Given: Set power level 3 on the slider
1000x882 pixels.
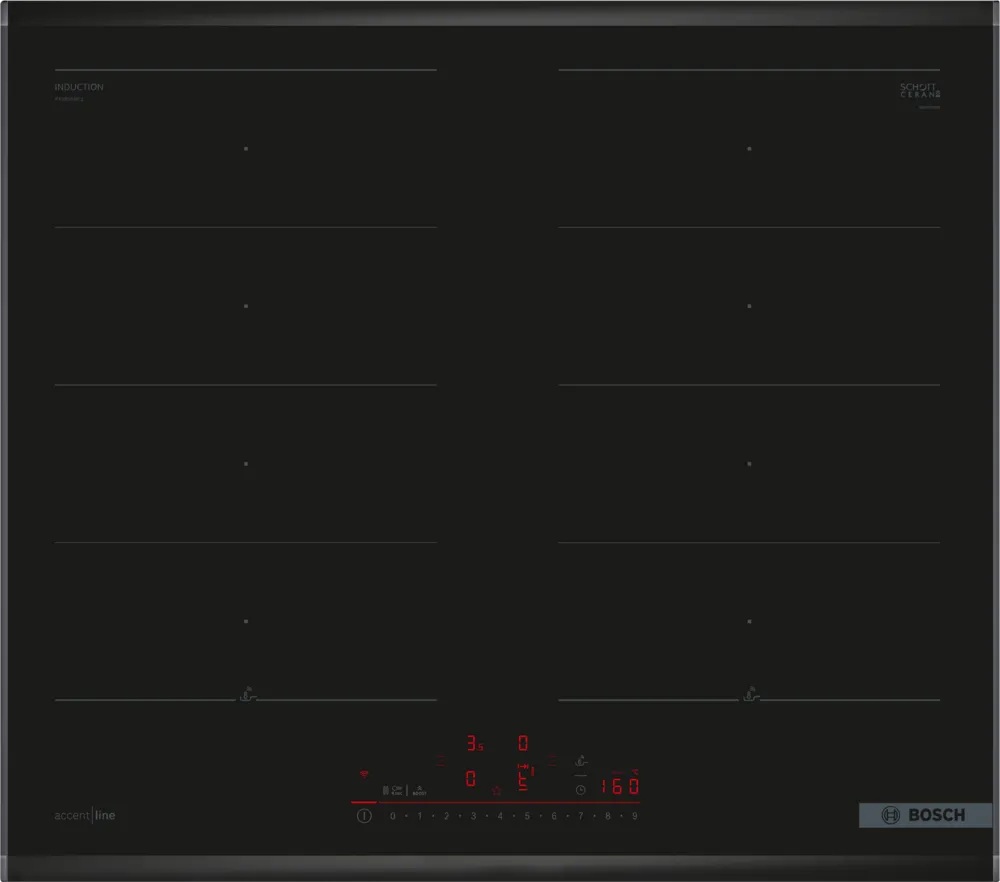Looking at the screenshot, I should click(473, 816).
